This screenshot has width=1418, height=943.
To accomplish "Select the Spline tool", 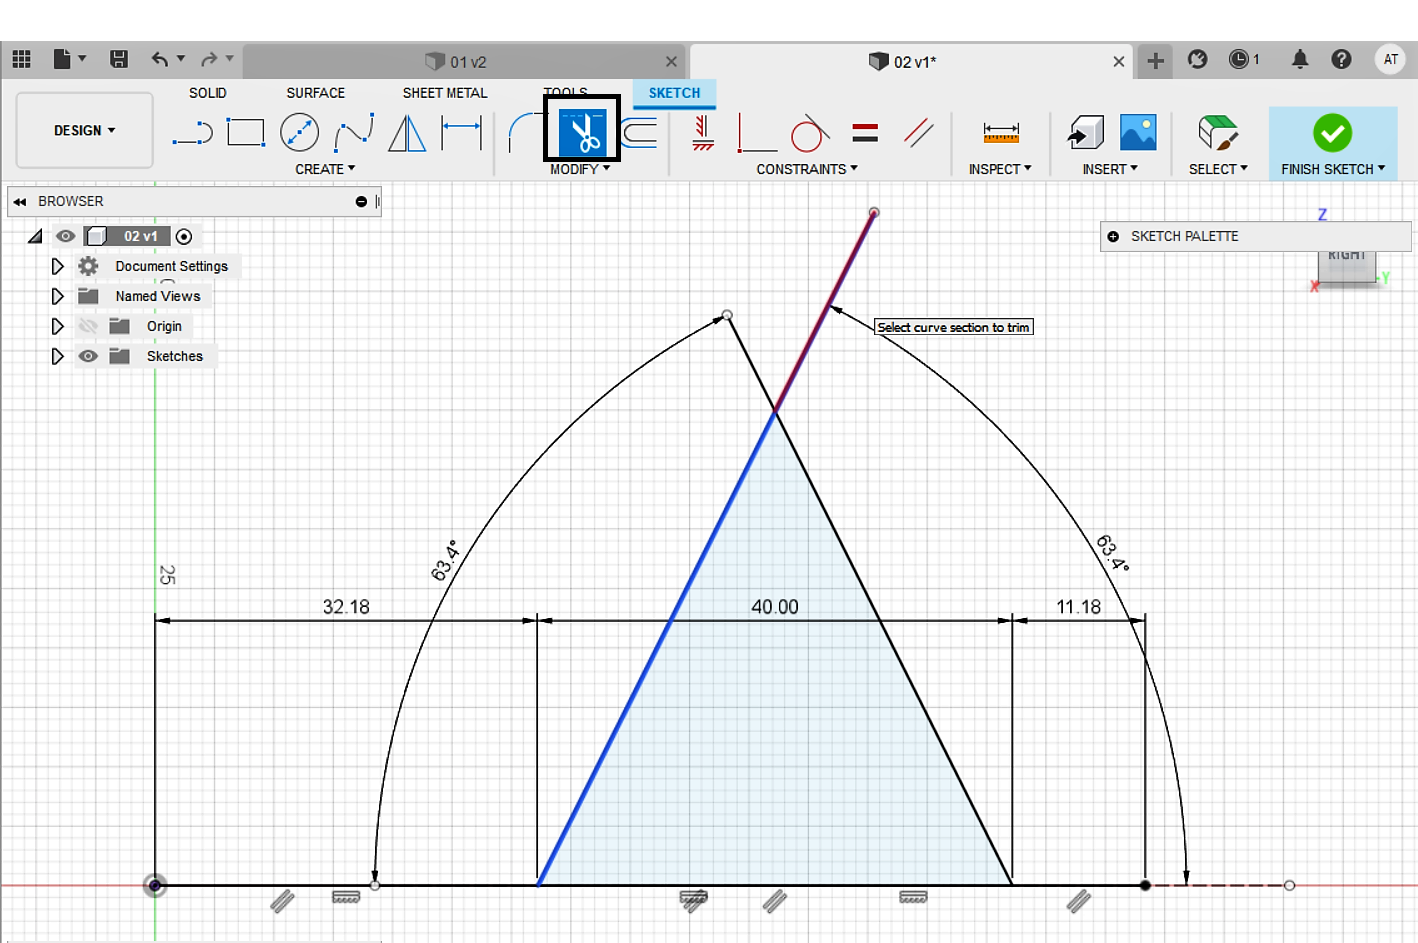I will pos(354,132).
